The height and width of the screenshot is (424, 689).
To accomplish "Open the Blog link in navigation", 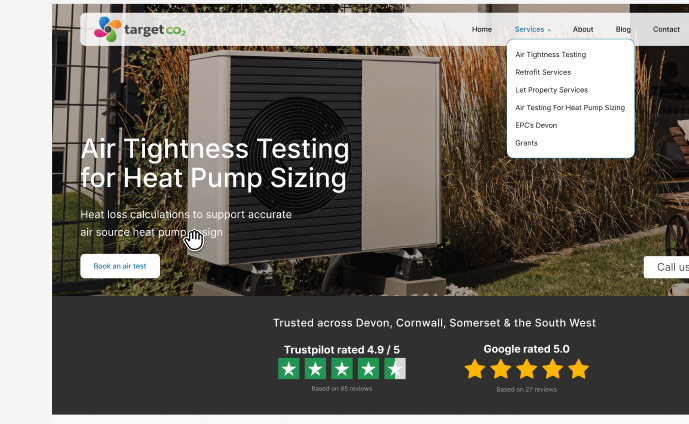I will pos(623,29).
